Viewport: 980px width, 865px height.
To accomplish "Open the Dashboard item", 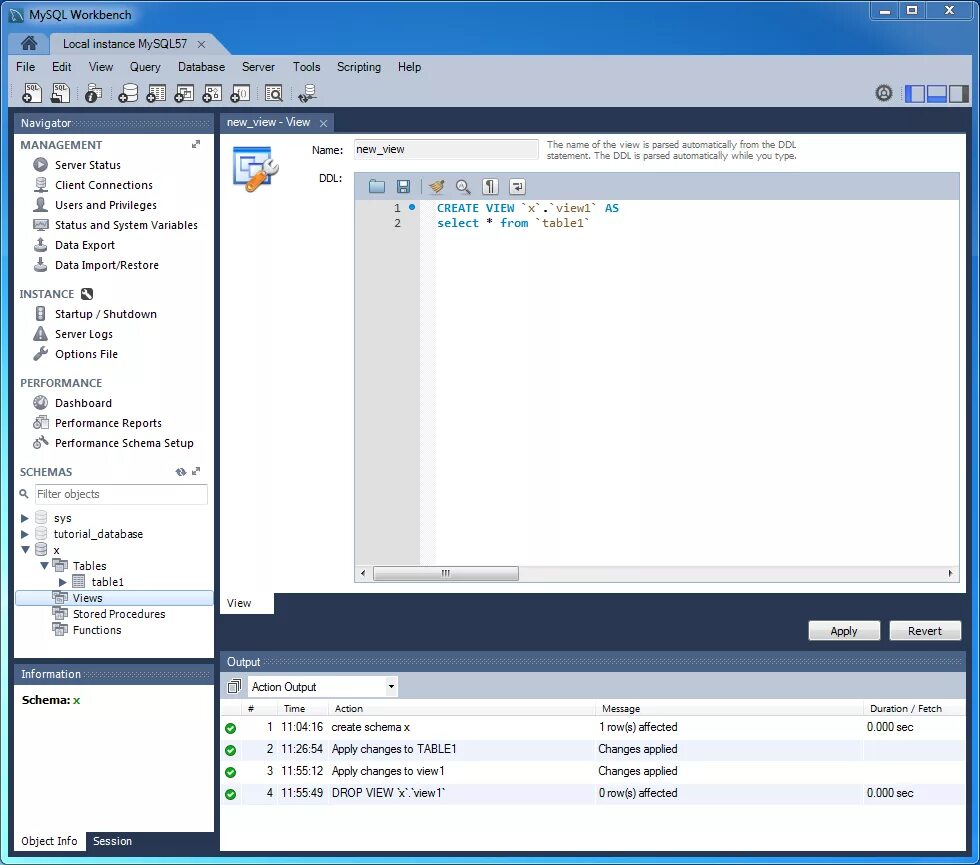I will coord(83,403).
